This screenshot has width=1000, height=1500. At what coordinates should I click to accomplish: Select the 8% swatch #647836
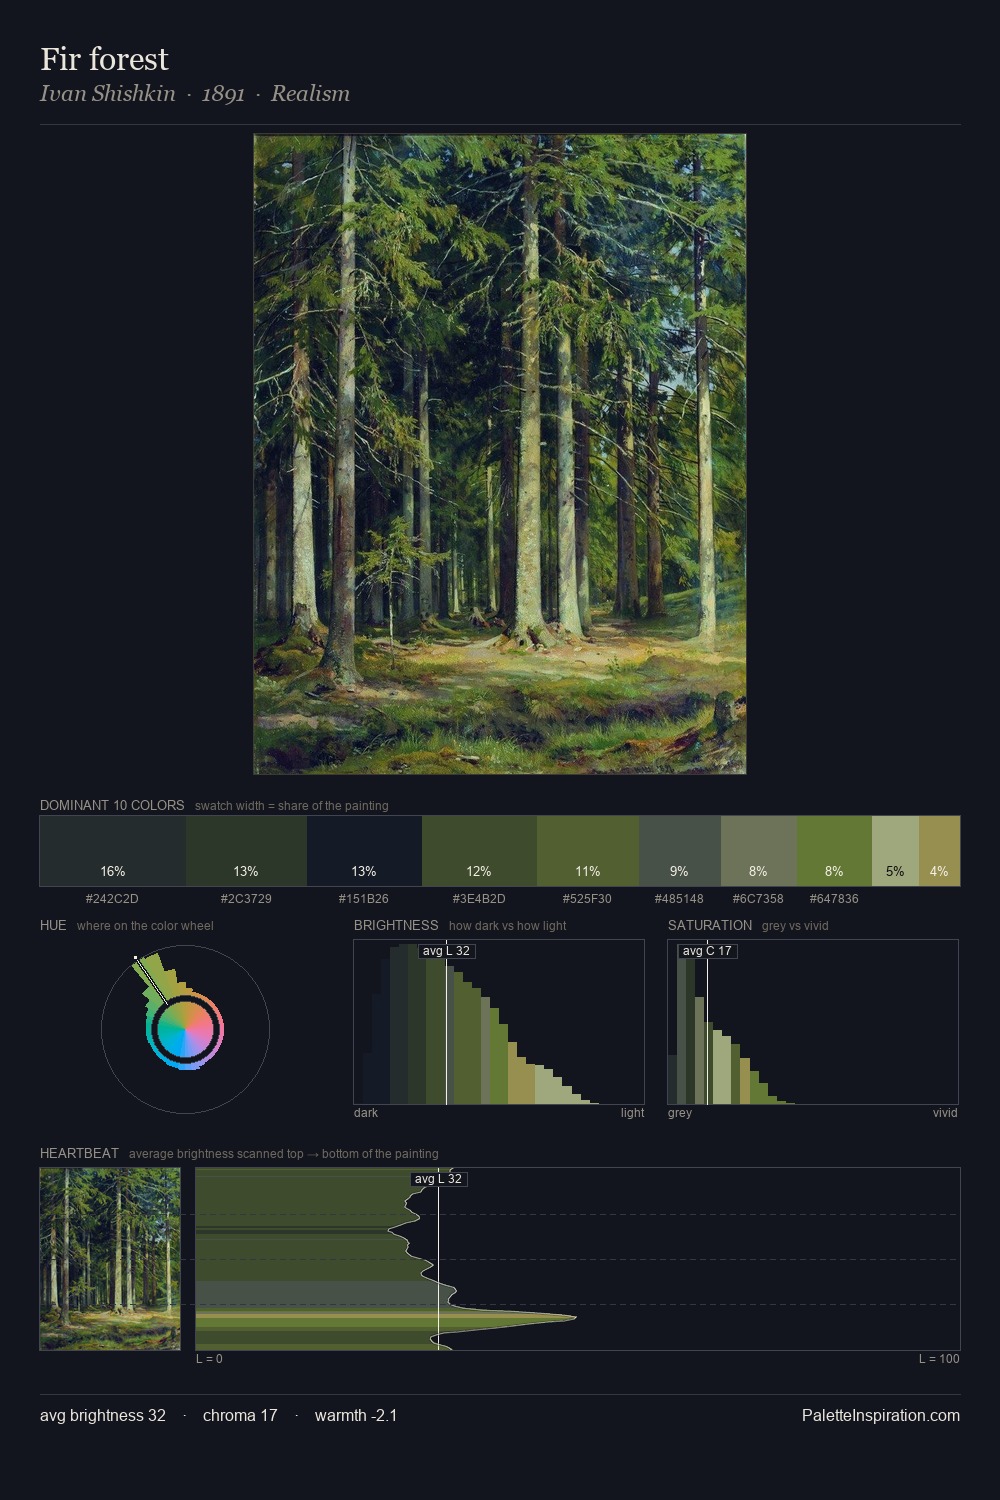pos(834,851)
